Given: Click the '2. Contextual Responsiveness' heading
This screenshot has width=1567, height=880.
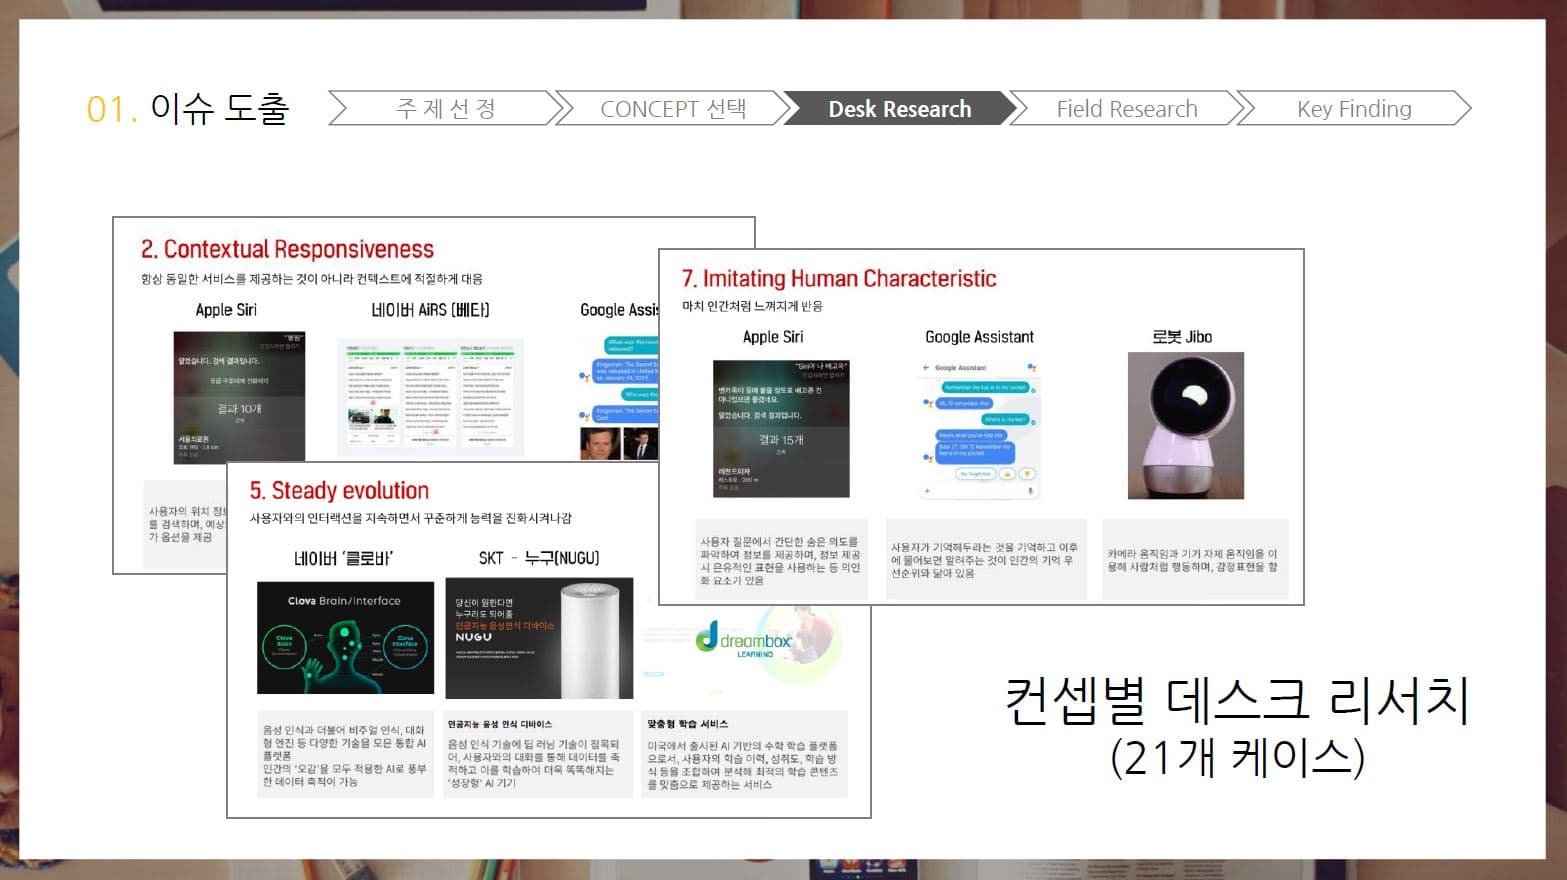Looking at the screenshot, I should pyautogui.click(x=287, y=249).
